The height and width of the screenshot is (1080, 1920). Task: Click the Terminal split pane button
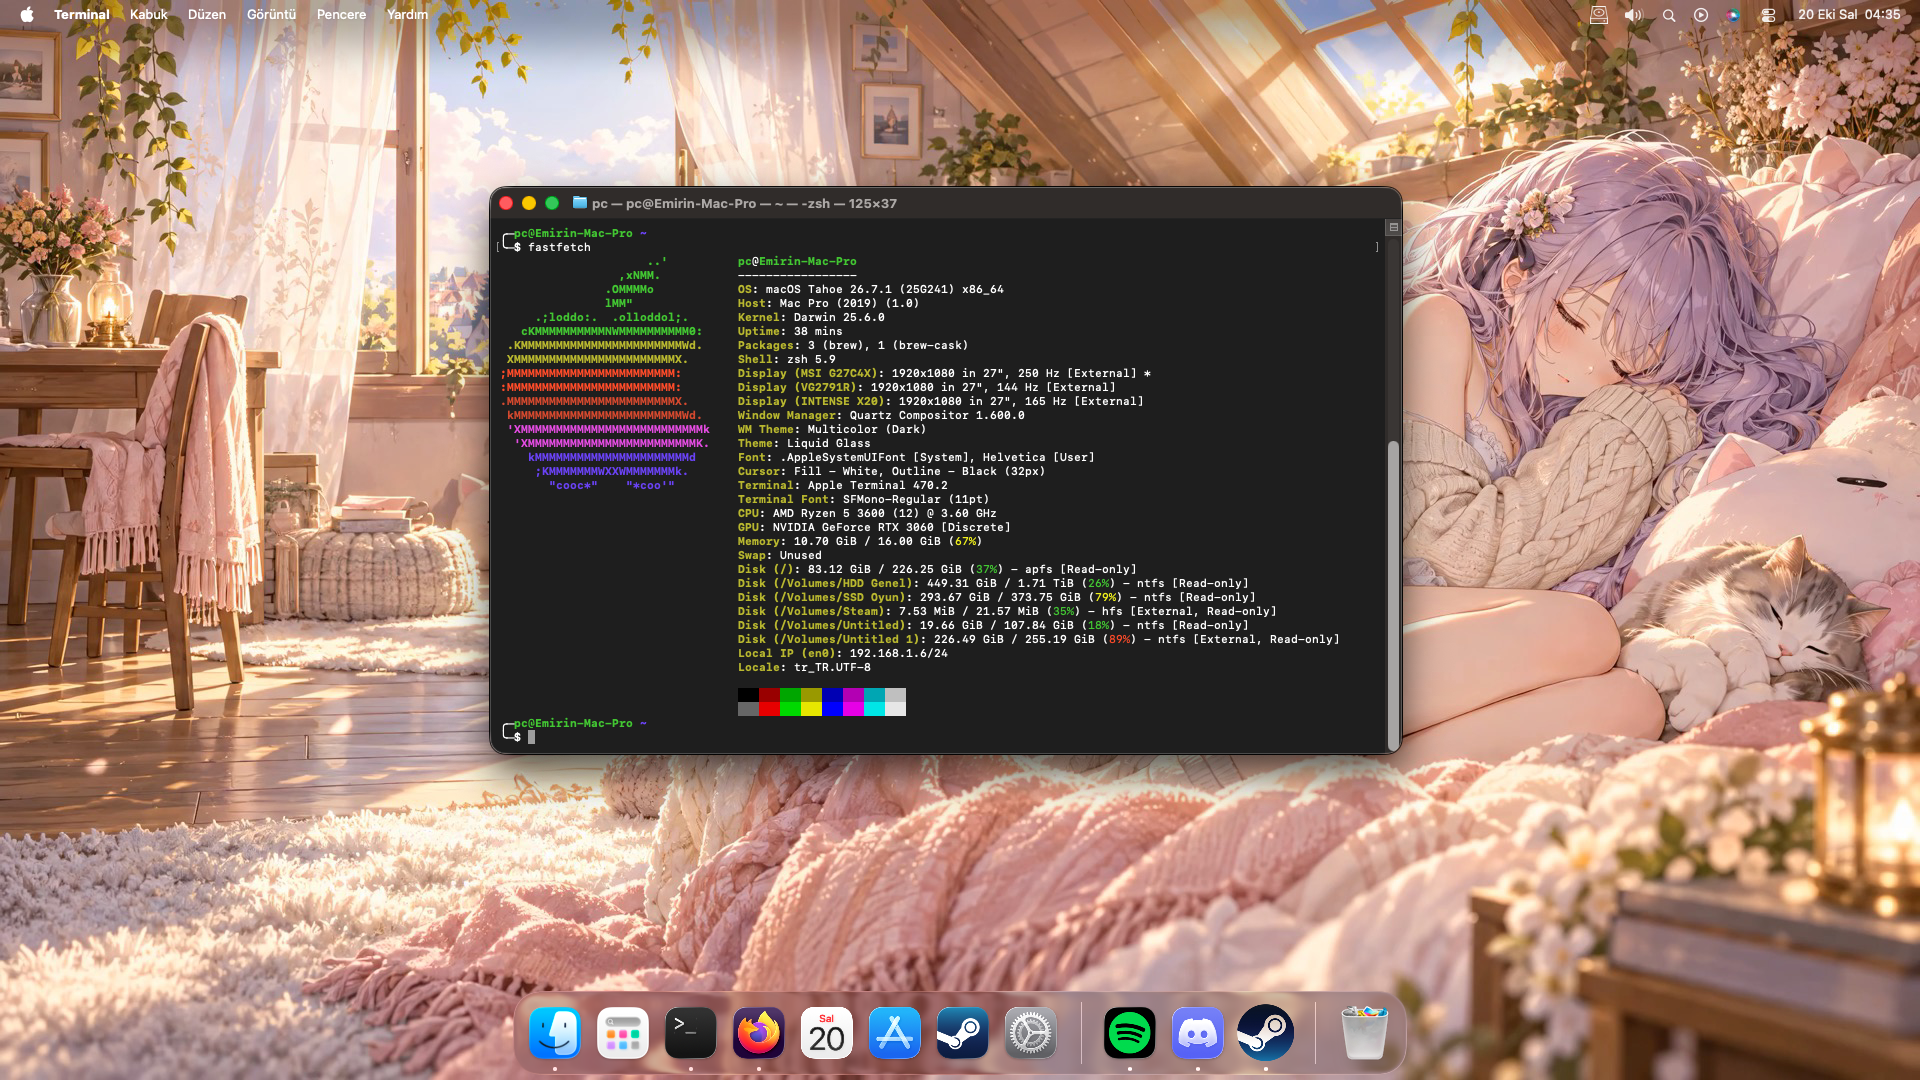(1393, 227)
